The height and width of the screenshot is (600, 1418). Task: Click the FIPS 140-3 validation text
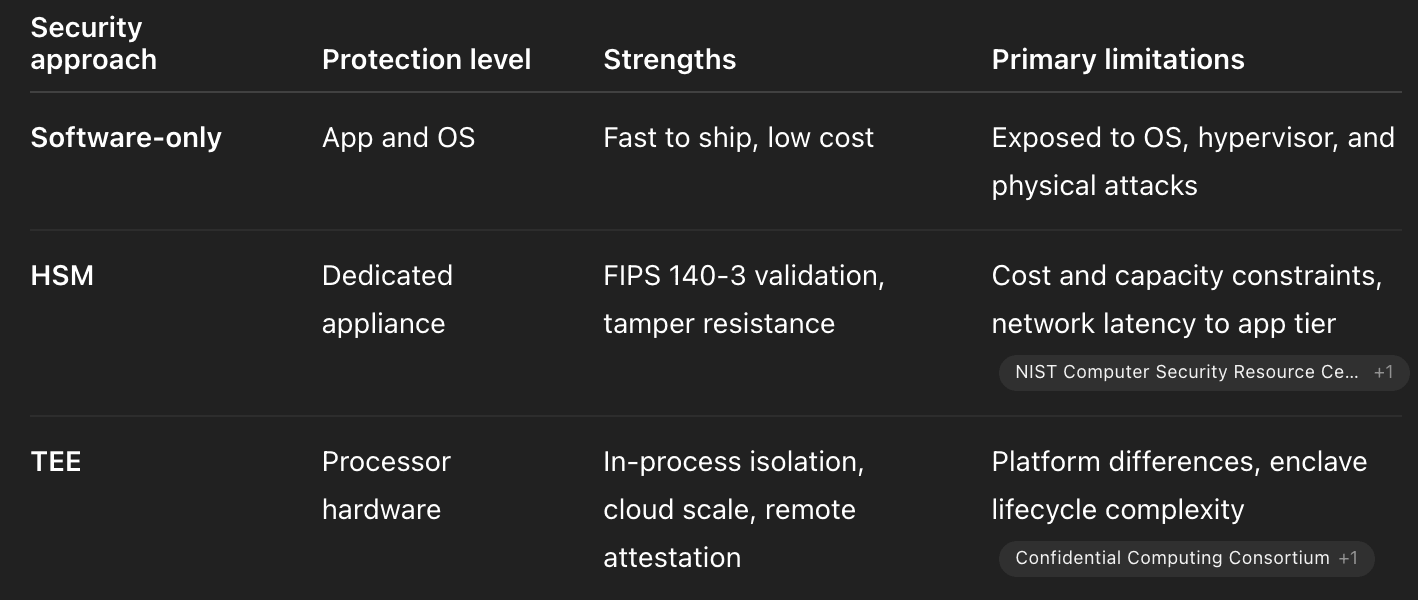(744, 276)
